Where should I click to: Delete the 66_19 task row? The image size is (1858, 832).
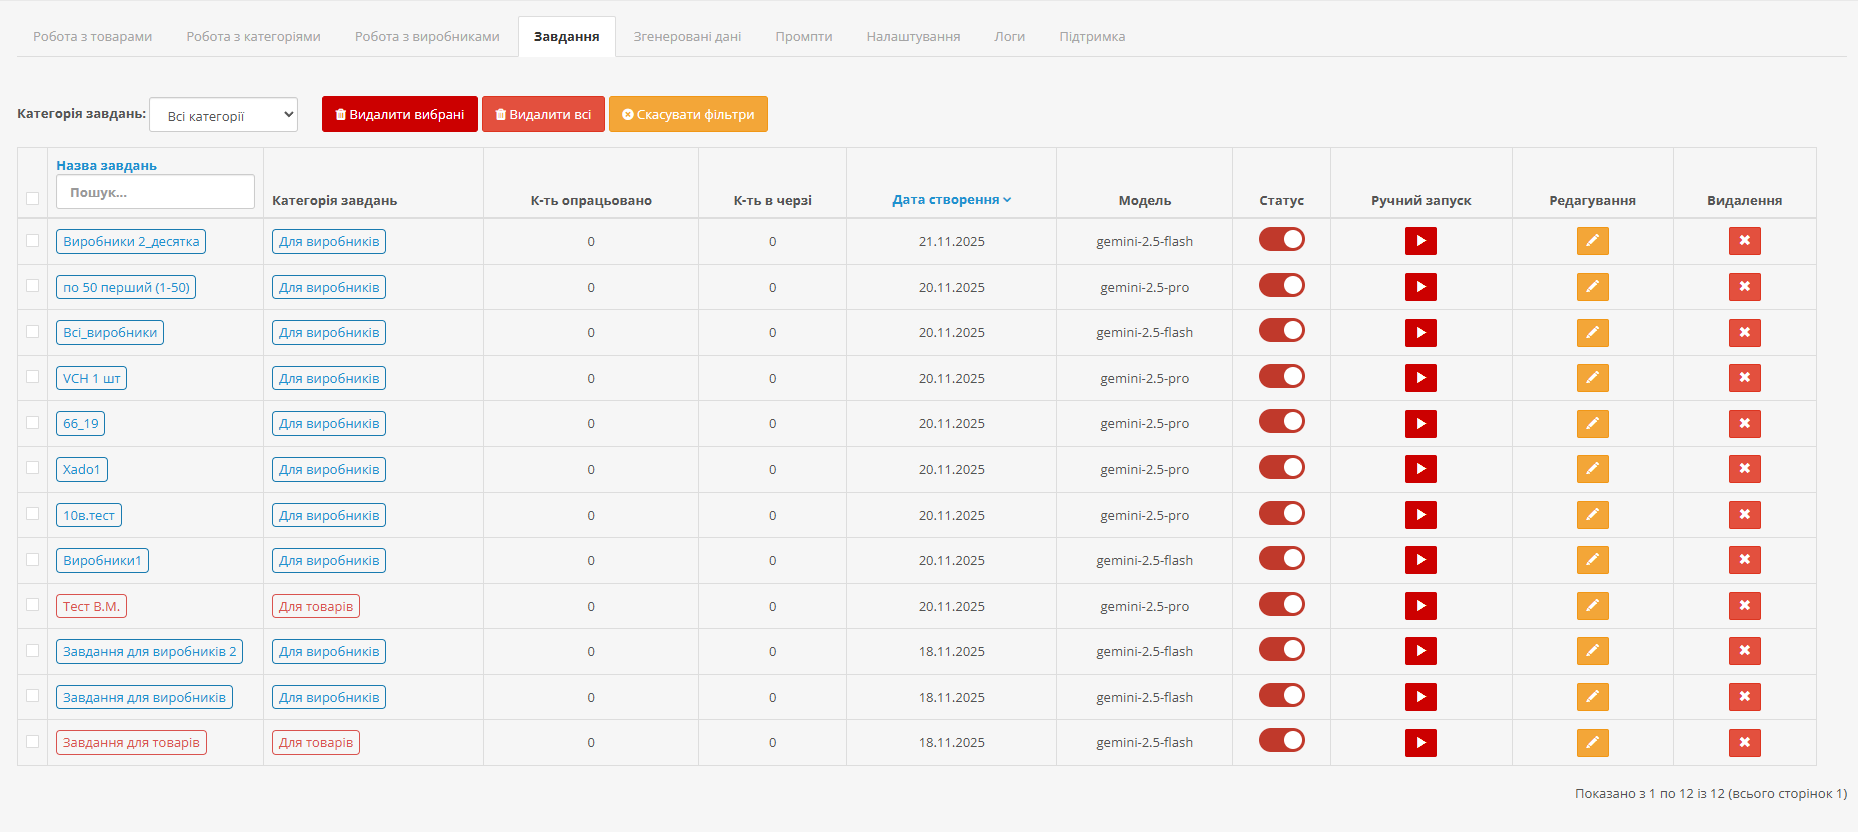coord(1744,424)
